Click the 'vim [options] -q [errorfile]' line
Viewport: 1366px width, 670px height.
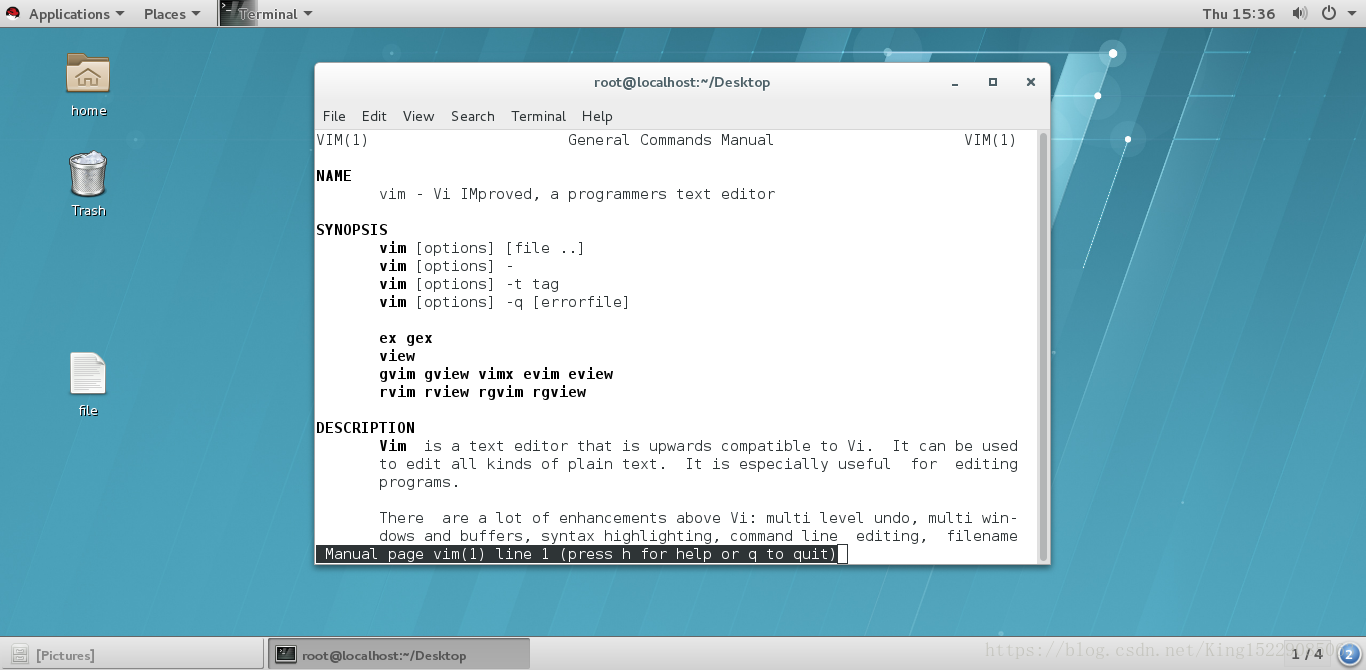(504, 302)
